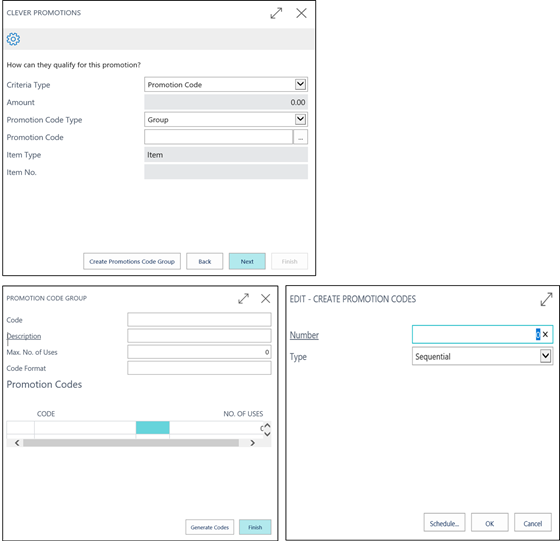Click the horizontal scrollbar thumb in Promotion Codes
The height and width of the screenshot is (541, 560).
click(131, 443)
